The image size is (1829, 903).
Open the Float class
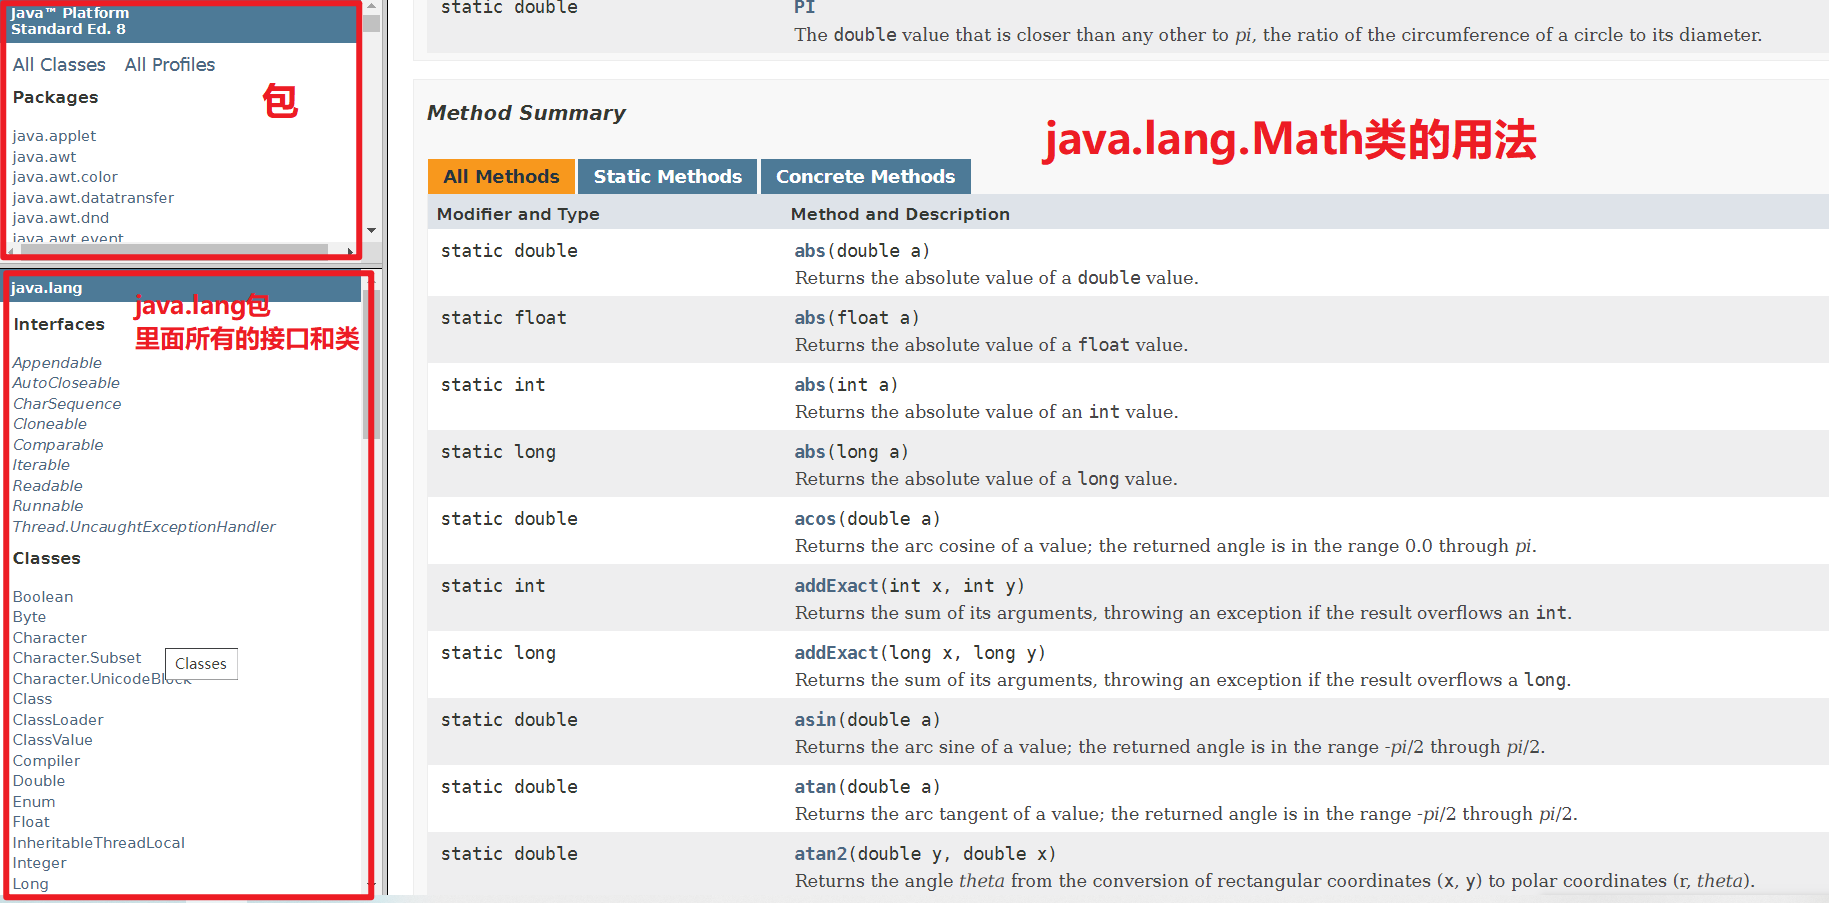[31, 822]
